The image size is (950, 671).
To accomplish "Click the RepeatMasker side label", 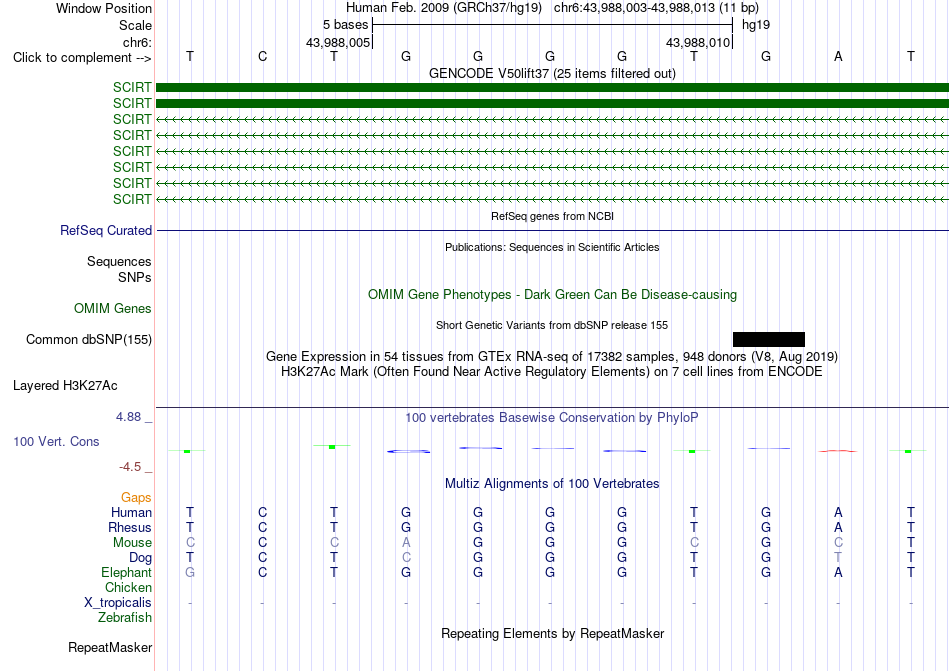I will pyautogui.click(x=110, y=647).
